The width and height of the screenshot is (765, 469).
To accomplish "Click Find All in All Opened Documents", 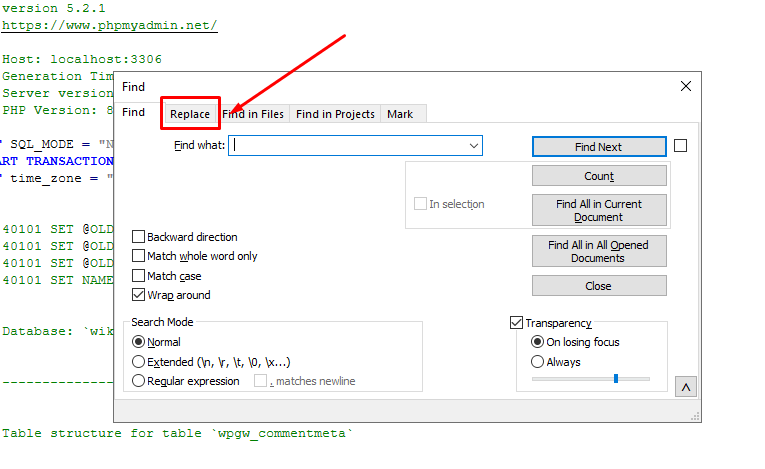I will (x=598, y=251).
